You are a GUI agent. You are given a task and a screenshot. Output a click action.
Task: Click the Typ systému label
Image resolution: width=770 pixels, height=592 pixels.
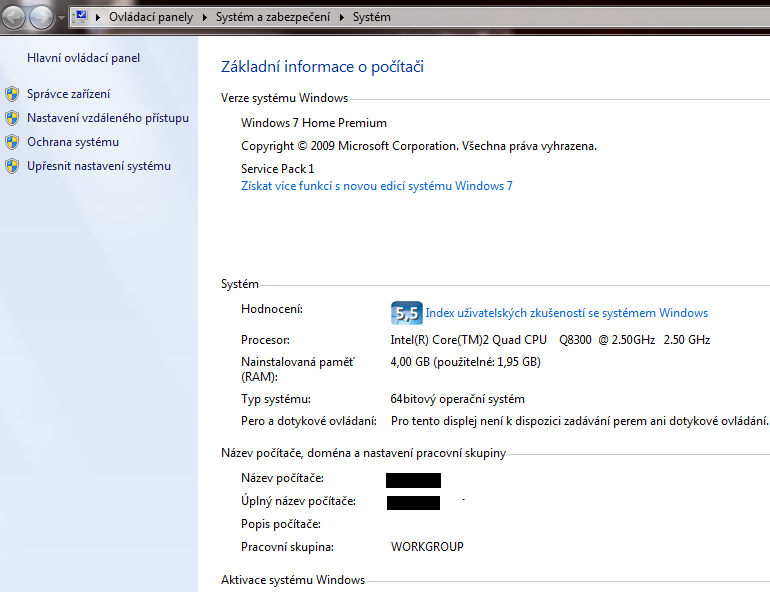[275, 399]
